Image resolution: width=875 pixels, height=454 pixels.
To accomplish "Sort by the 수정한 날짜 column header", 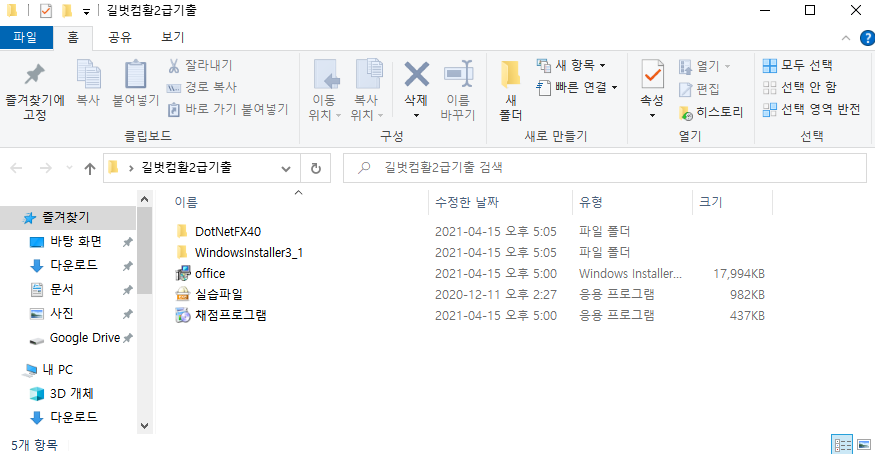I will 467,202.
